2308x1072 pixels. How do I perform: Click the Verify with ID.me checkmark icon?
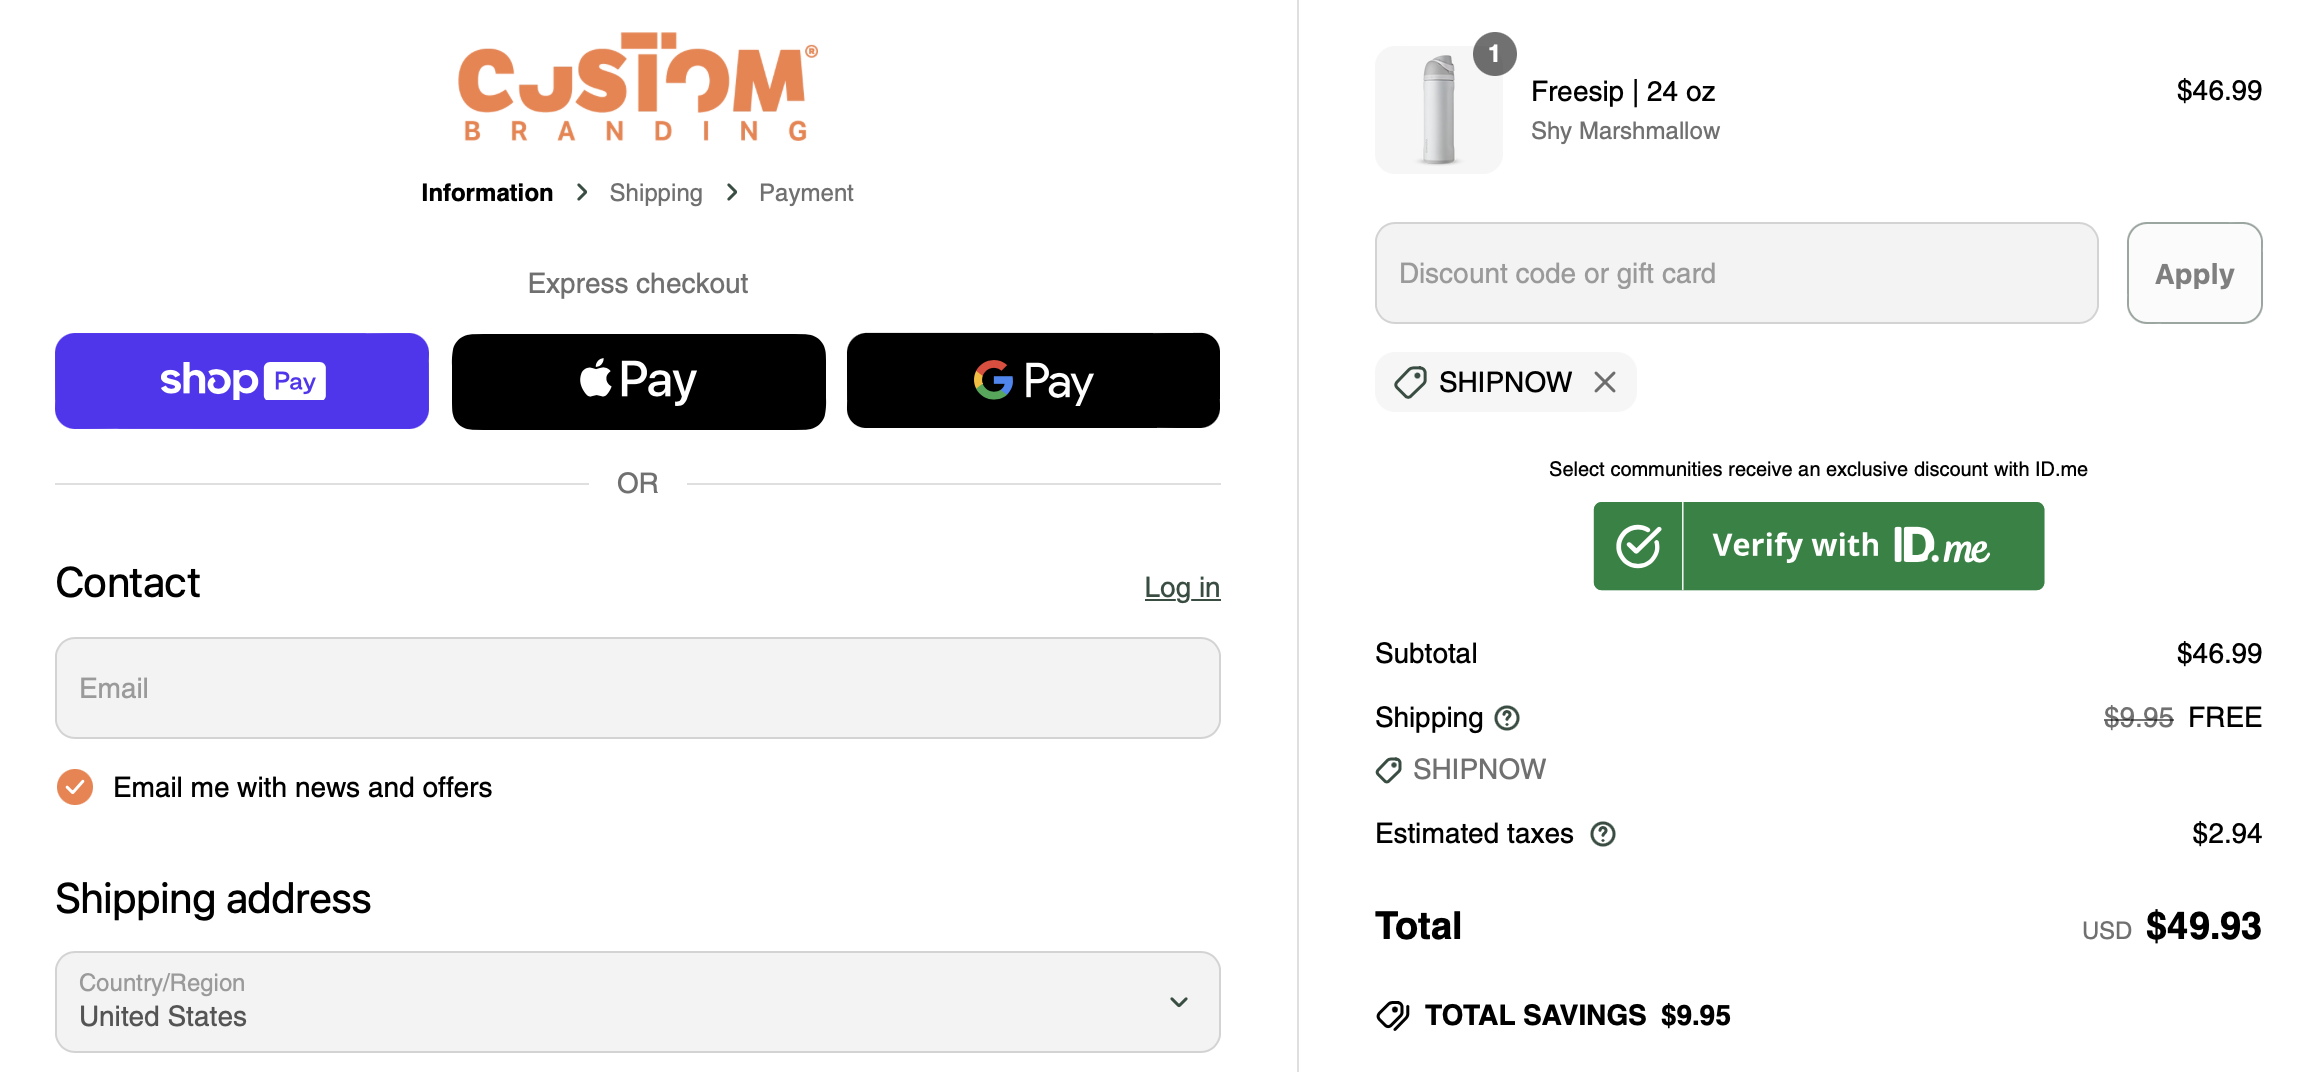(1638, 546)
